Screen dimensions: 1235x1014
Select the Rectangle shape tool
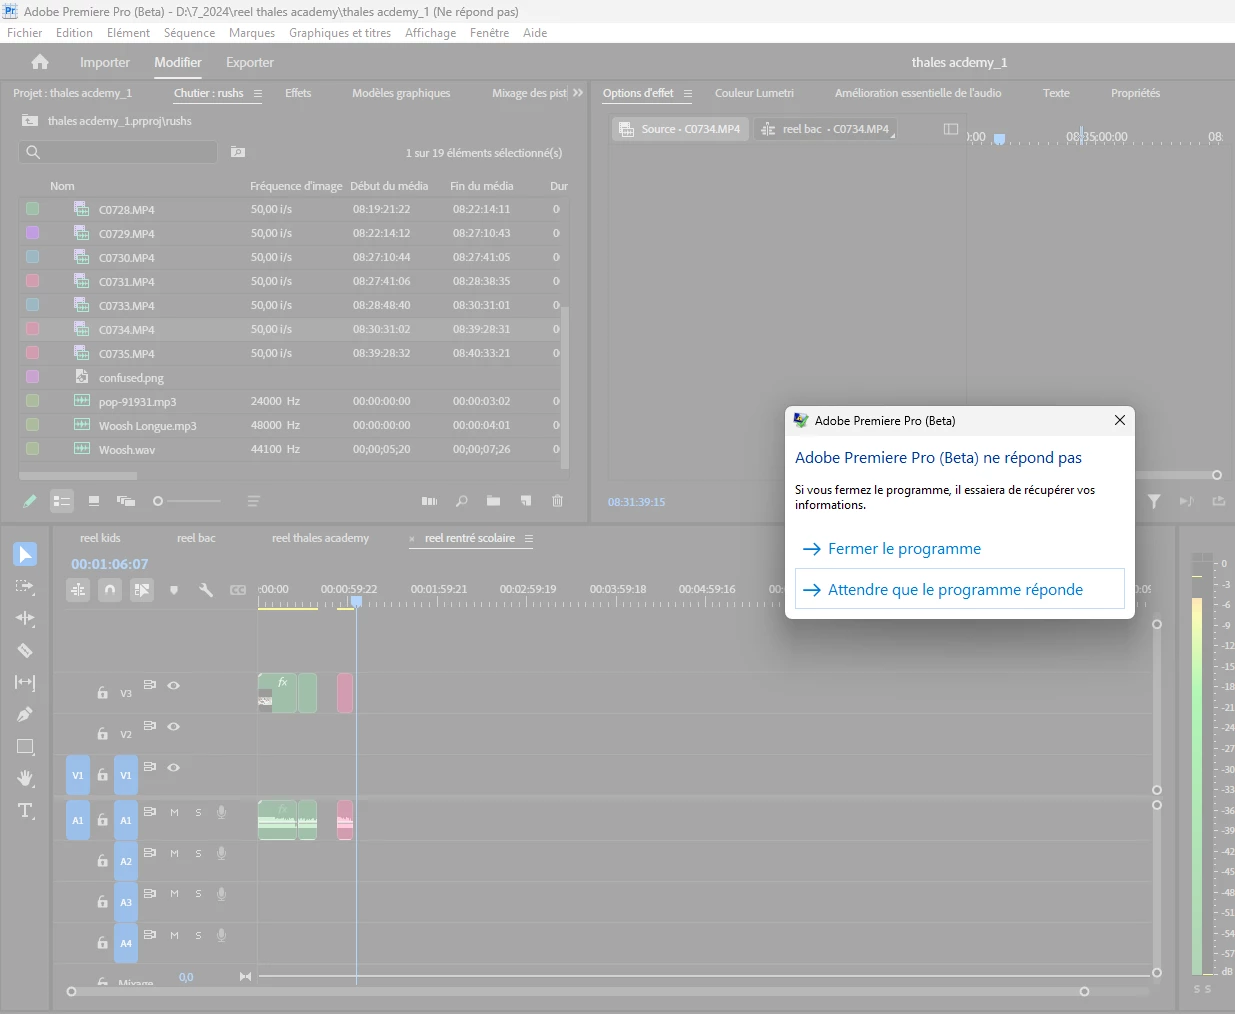pos(25,747)
